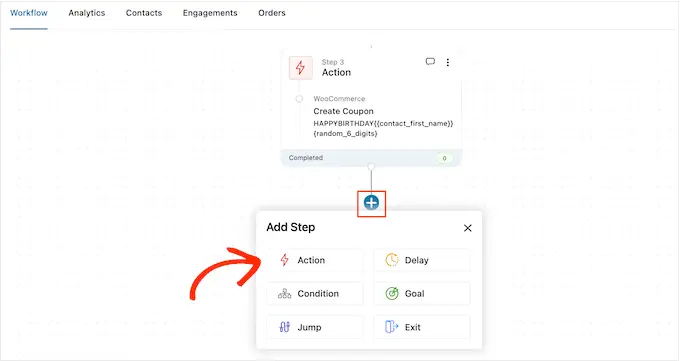
Task: Choose Exit in Add Step
Action: (422, 327)
